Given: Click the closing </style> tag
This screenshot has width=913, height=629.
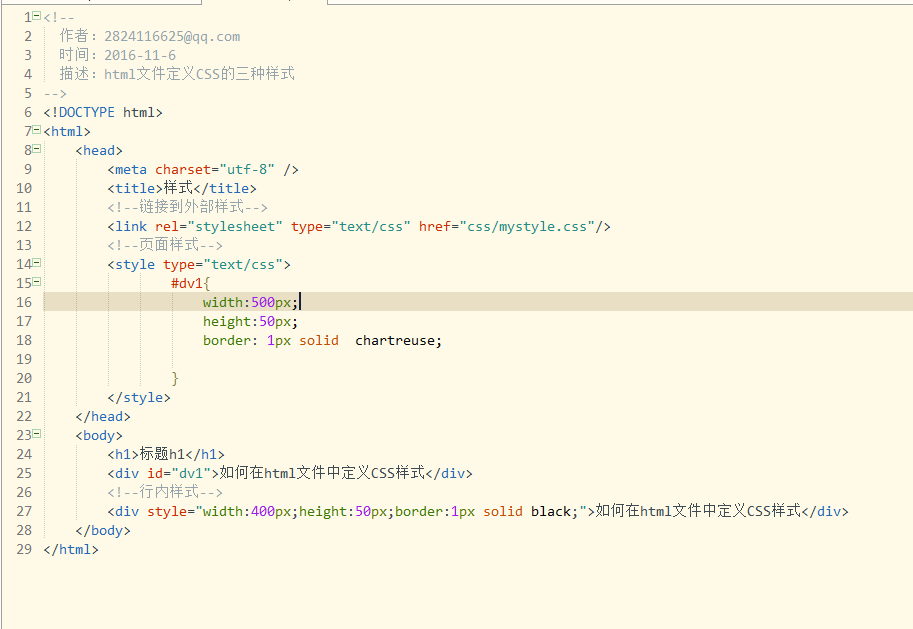Looking at the screenshot, I should [139, 397].
